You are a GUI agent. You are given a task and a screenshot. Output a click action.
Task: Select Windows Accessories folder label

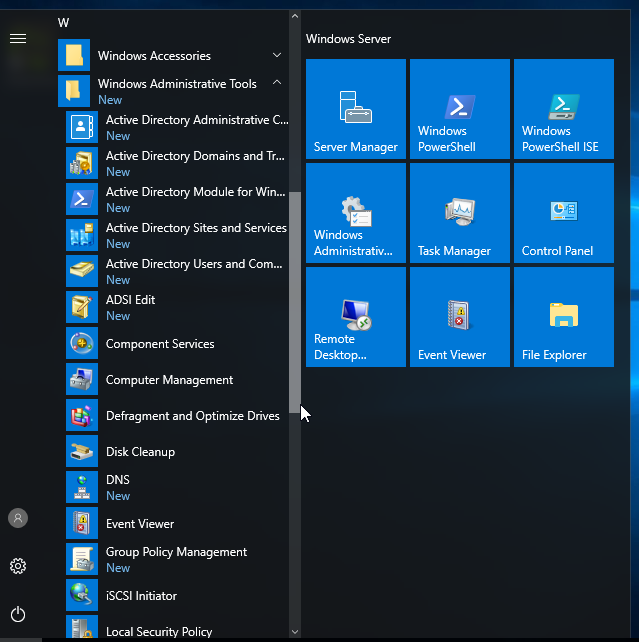point(154,56)
